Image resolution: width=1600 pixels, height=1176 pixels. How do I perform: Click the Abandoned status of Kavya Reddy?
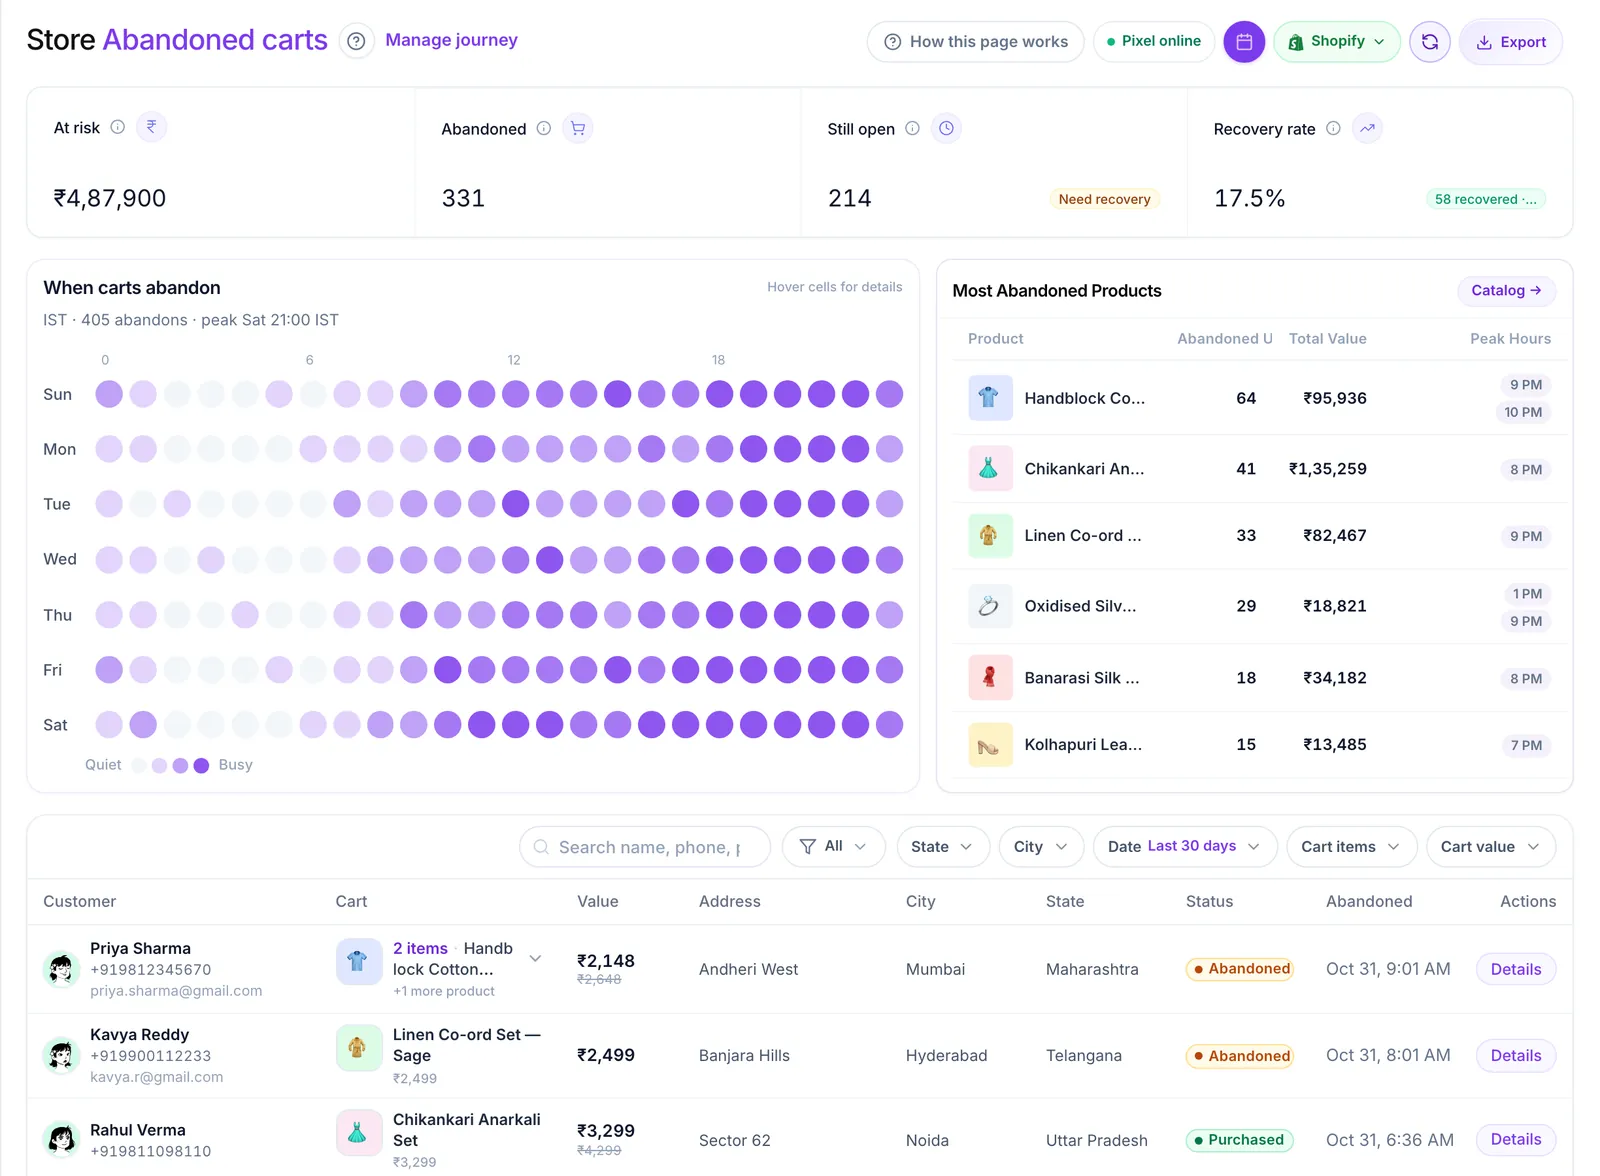[x=1240, y=1056]
